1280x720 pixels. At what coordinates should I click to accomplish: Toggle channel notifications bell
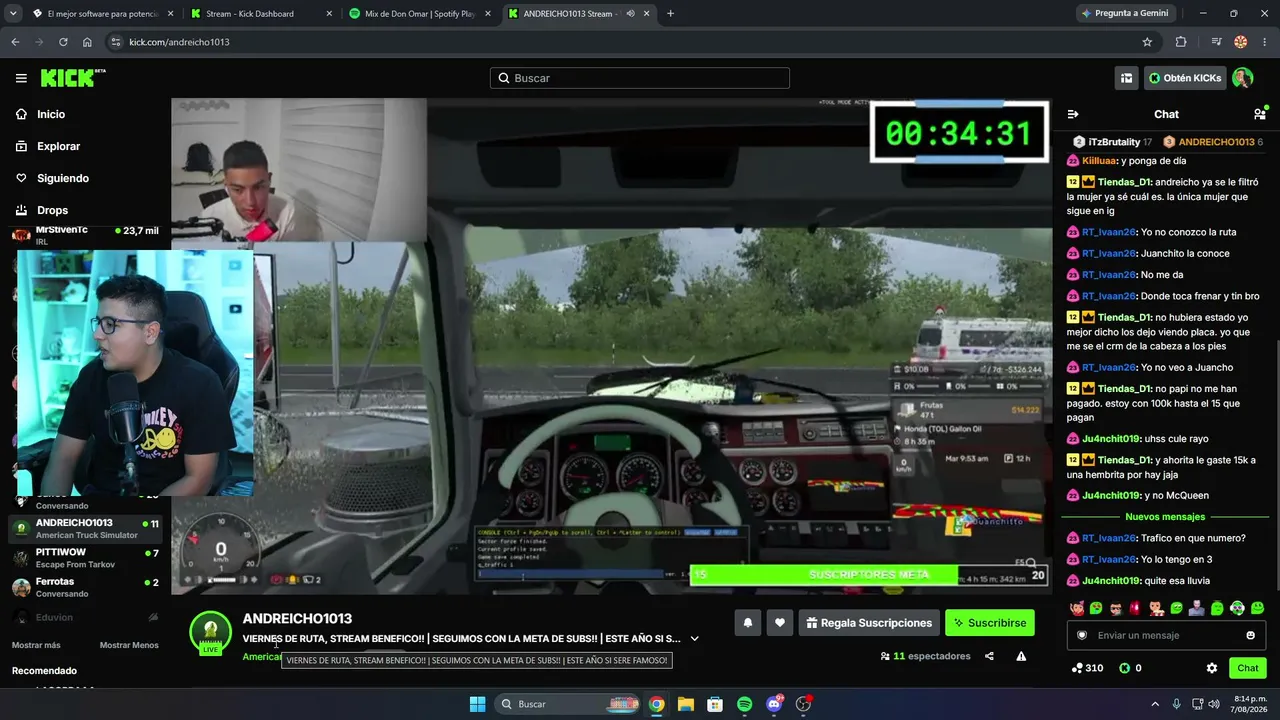point(747,623)
